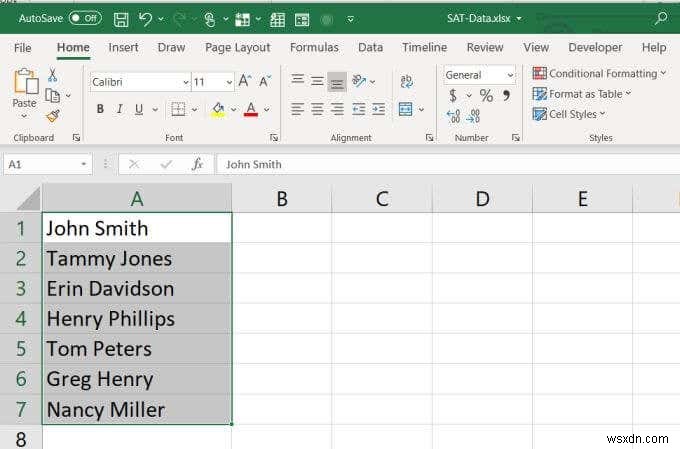680x449 pixels.
Task: Click the Merge & Center icon
Action: coord(405,109)
